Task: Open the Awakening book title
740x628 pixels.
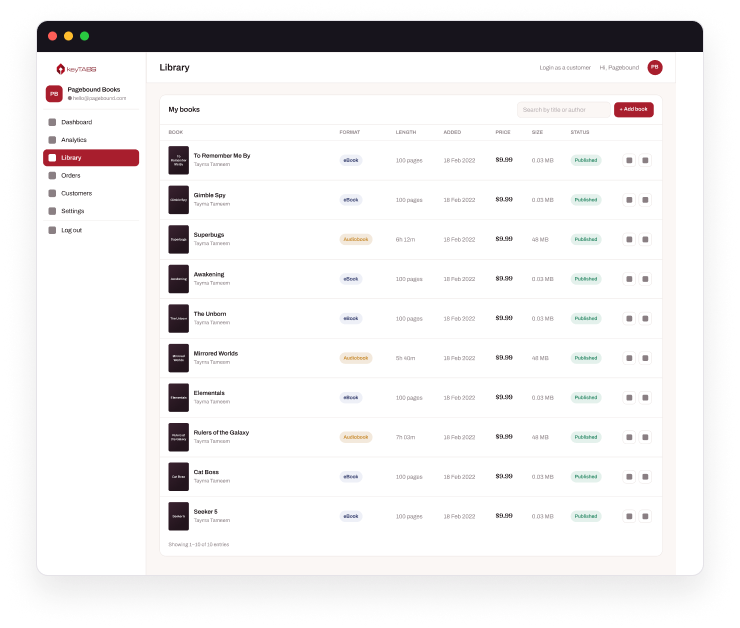Action: [x=209, y=275]
